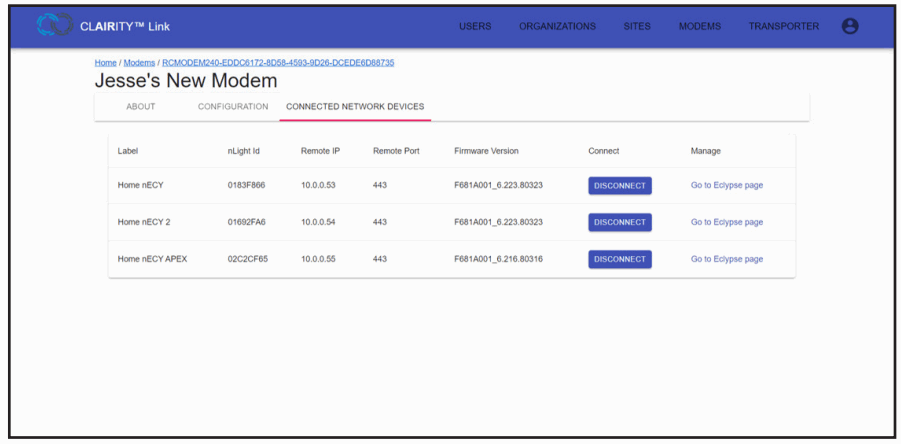This screenshot has height=444, width=901.
Task: Click the Connect column header
Action: coord(603,151)
